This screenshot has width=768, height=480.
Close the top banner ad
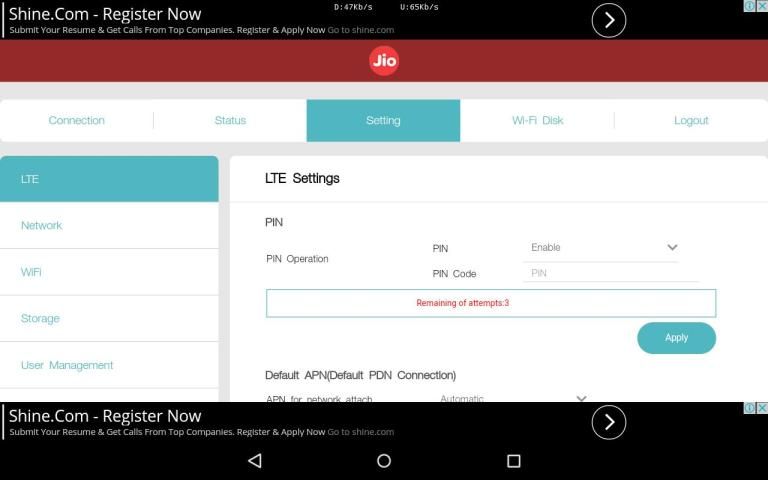pyautogui.click(x=761, y=6)
